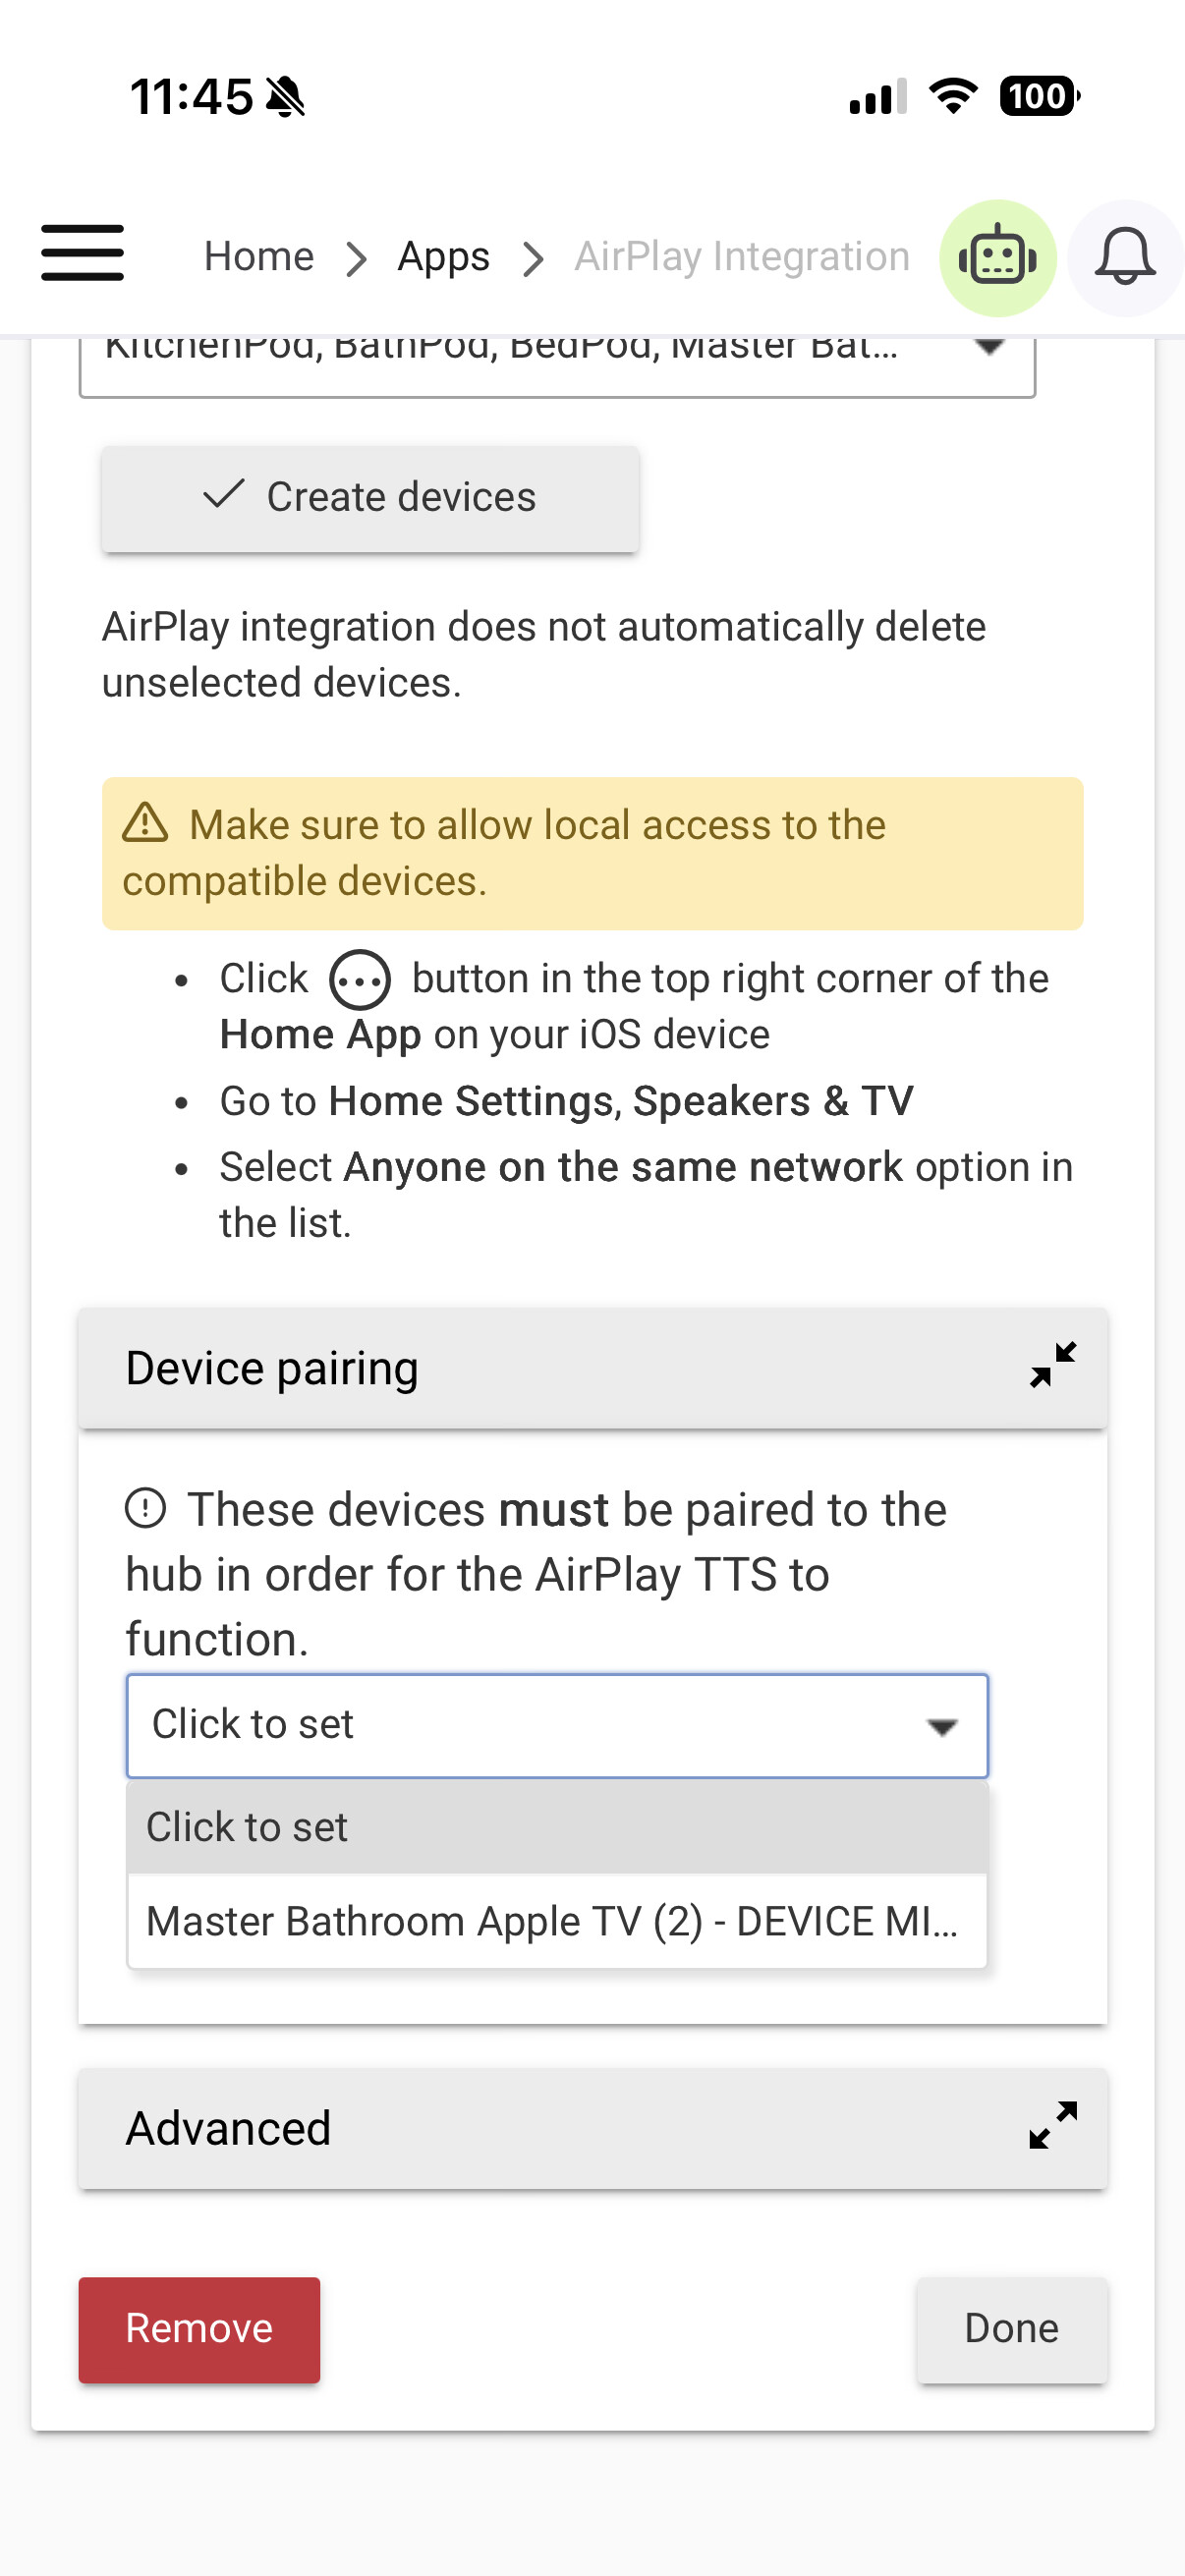Open the robot assistant icon

pos(997,258)
